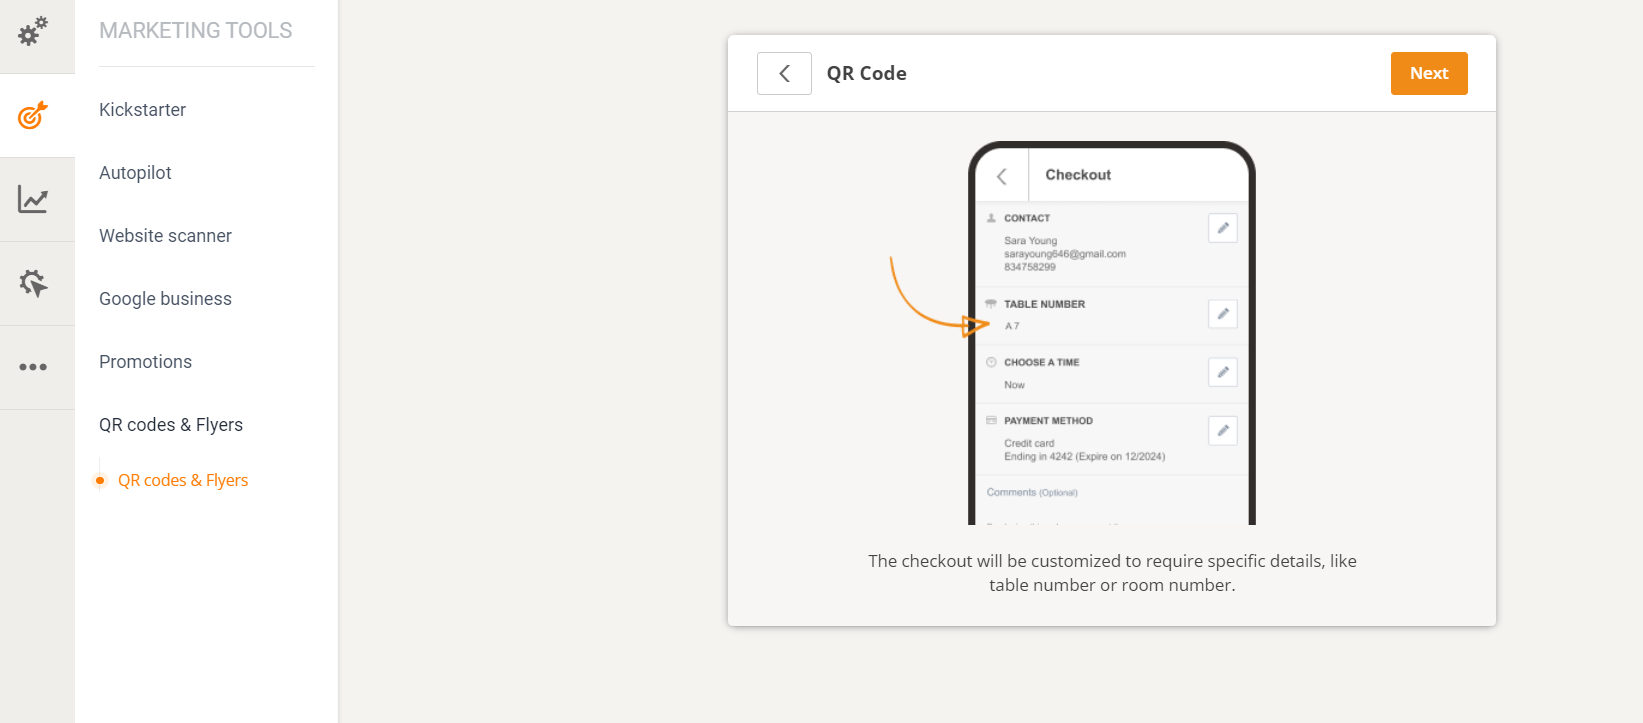
Task: Click the back chevron in the Checkout phone header
Action: click(1001, 175)
